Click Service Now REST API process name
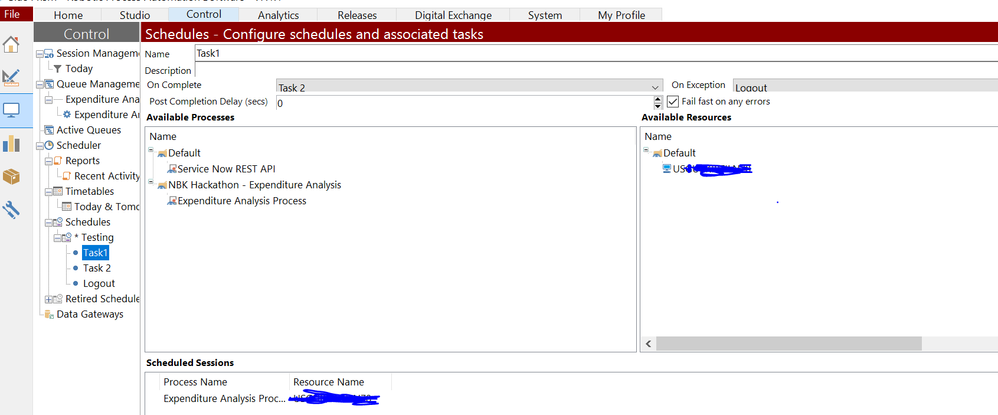 point(227,169)
